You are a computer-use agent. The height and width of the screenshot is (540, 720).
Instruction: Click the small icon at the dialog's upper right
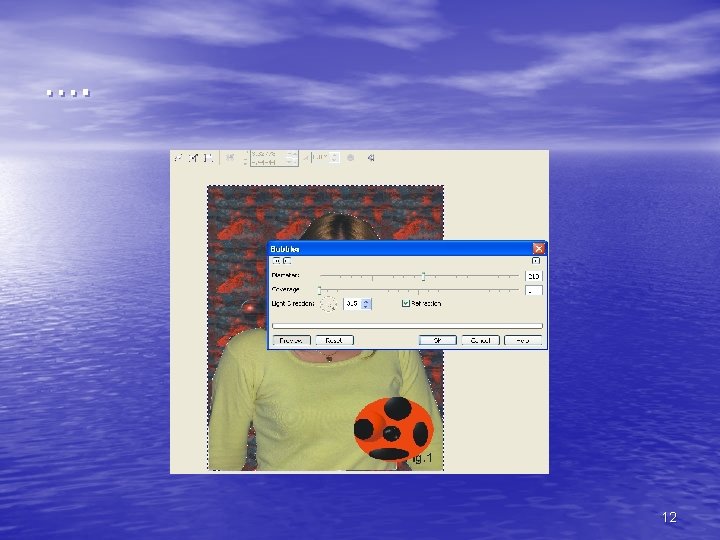click(x=535, y=261)
